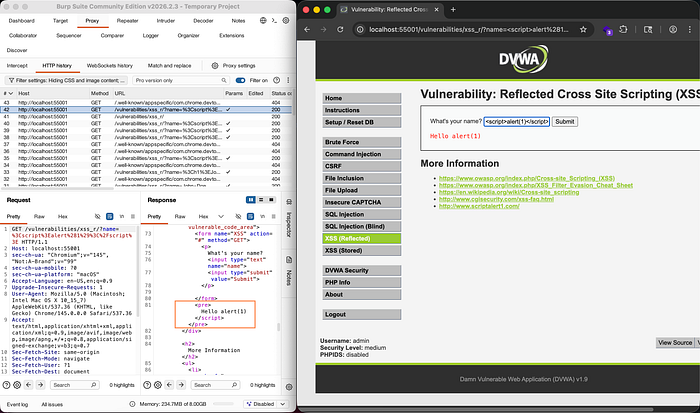Open DVWA Security menu item
The image size is (700, 413).
click(x=362, y=270)
